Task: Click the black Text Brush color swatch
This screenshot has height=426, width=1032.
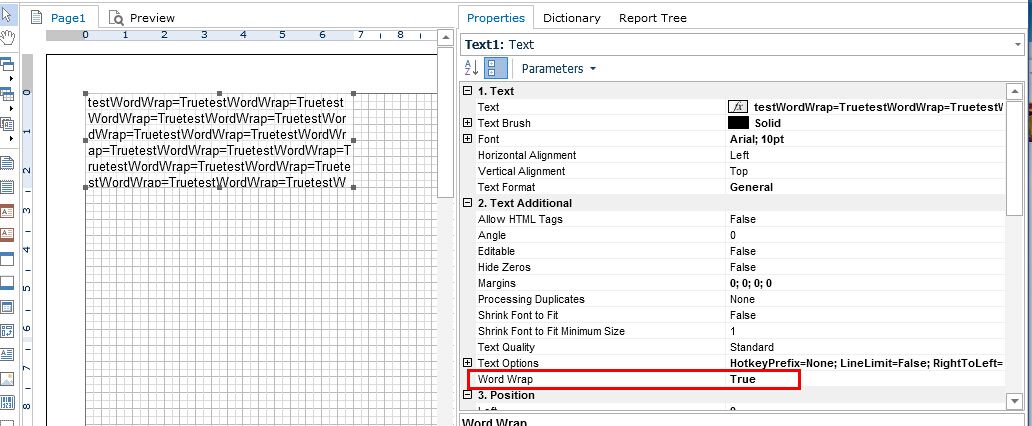Action: pos(738,122)
